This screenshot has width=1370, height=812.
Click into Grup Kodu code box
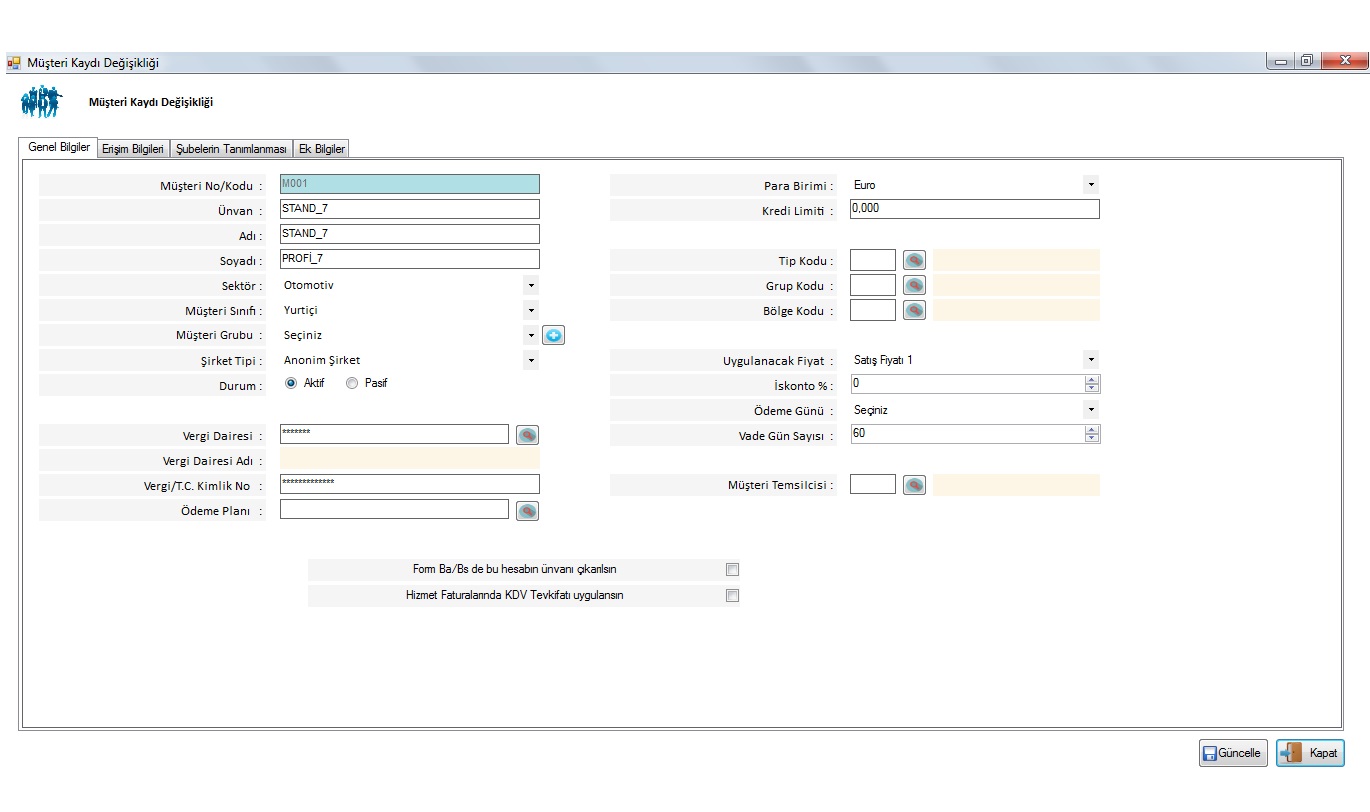click(873, 285)
